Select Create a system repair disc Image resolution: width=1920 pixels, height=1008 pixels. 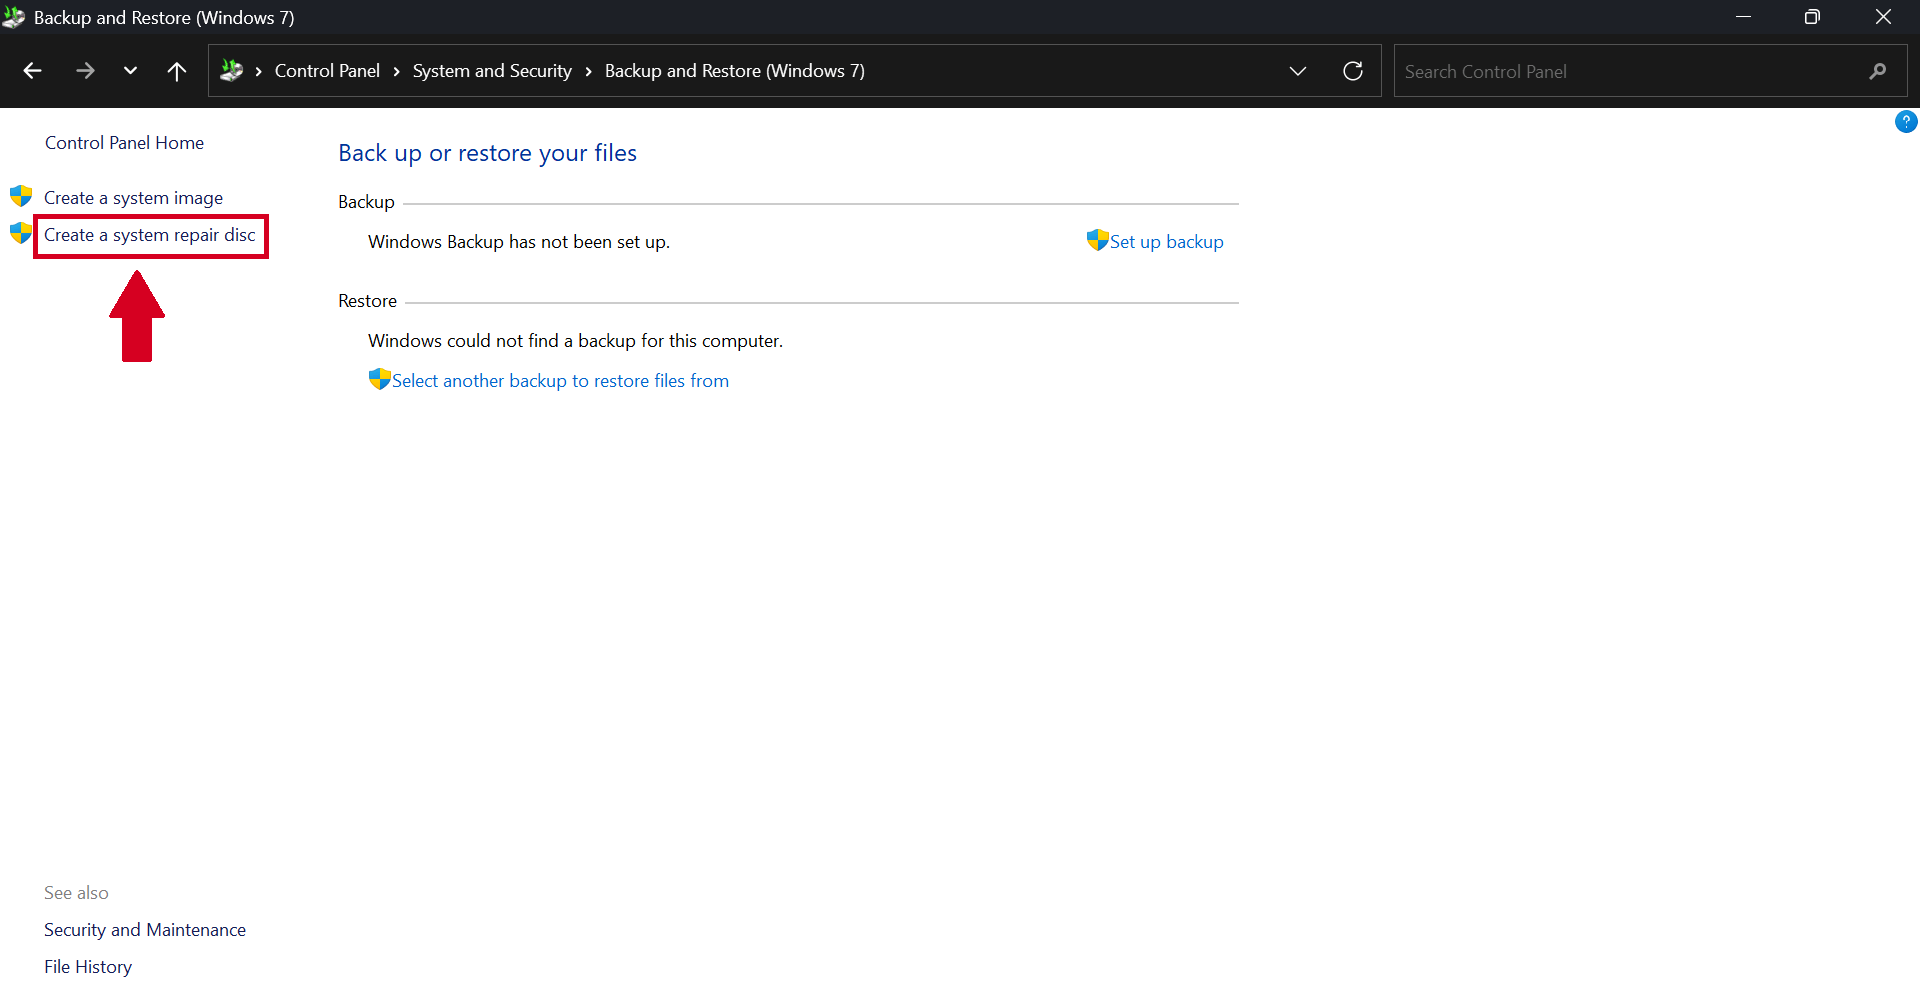(148, 235)
